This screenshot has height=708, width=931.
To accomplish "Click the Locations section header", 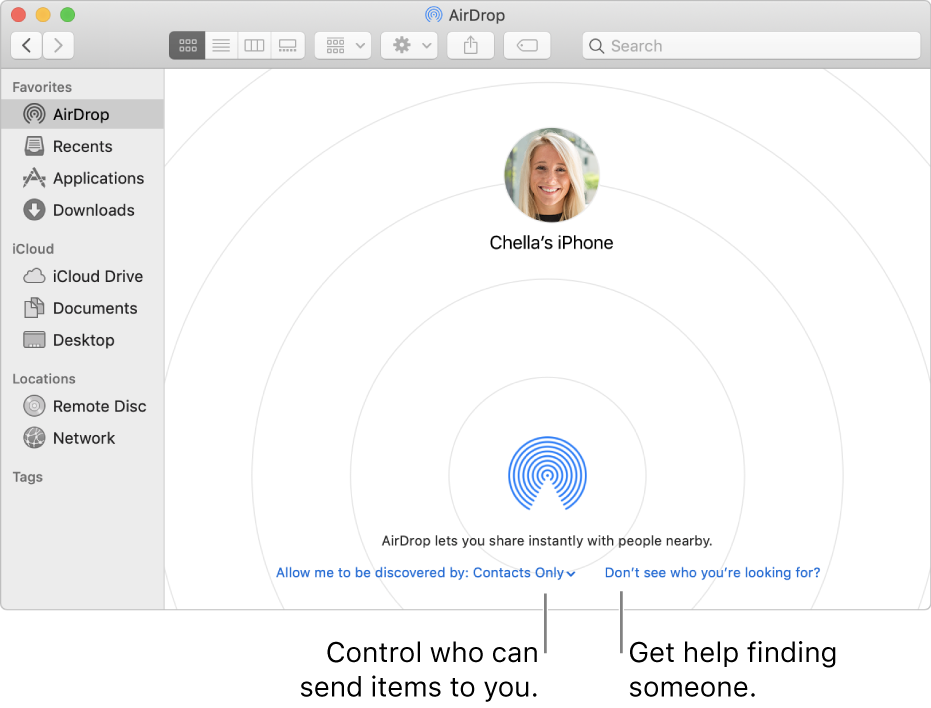I will point(44,379).
